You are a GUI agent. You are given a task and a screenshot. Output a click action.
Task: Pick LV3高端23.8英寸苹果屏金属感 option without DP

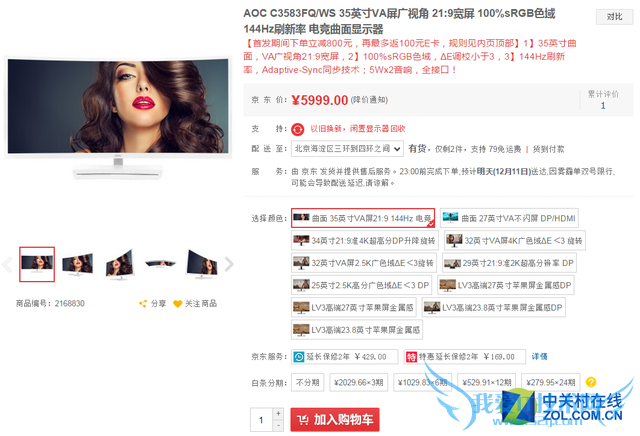(357, 330)
